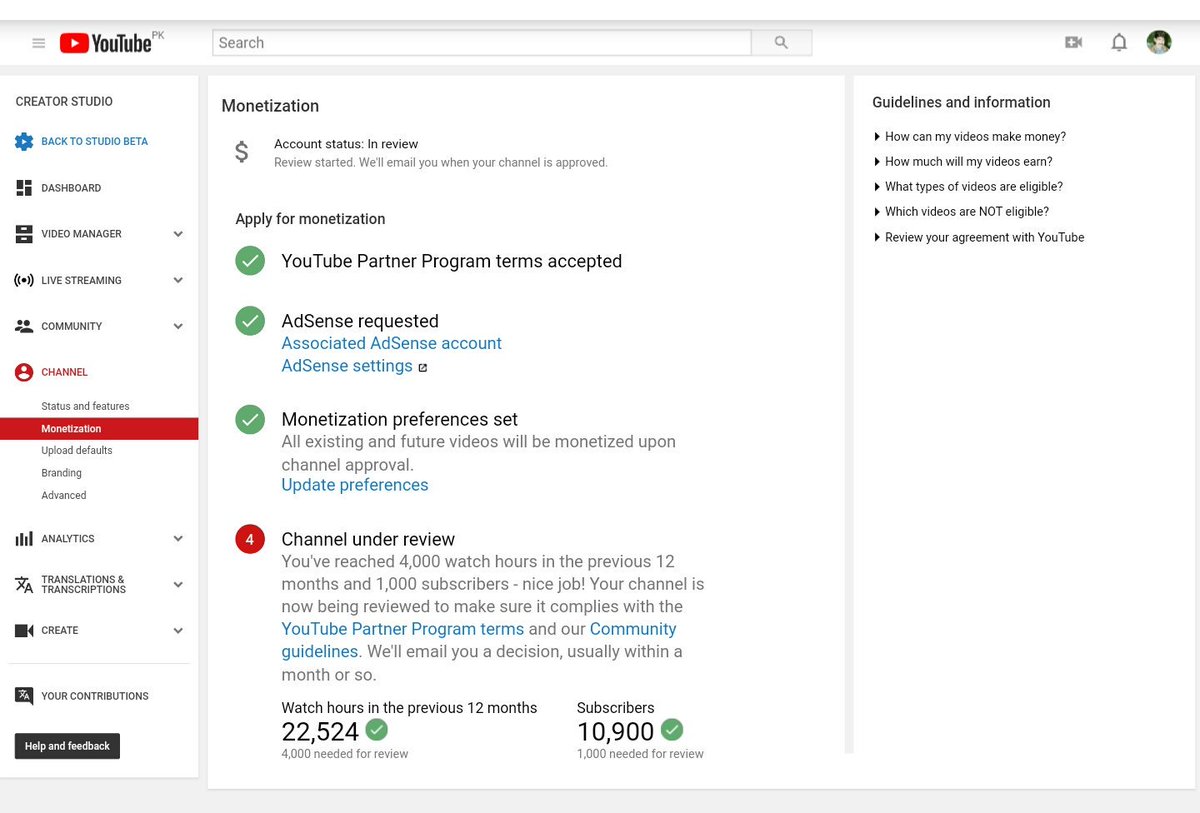Select the Monetization menu item

click(x=99, y=428)
